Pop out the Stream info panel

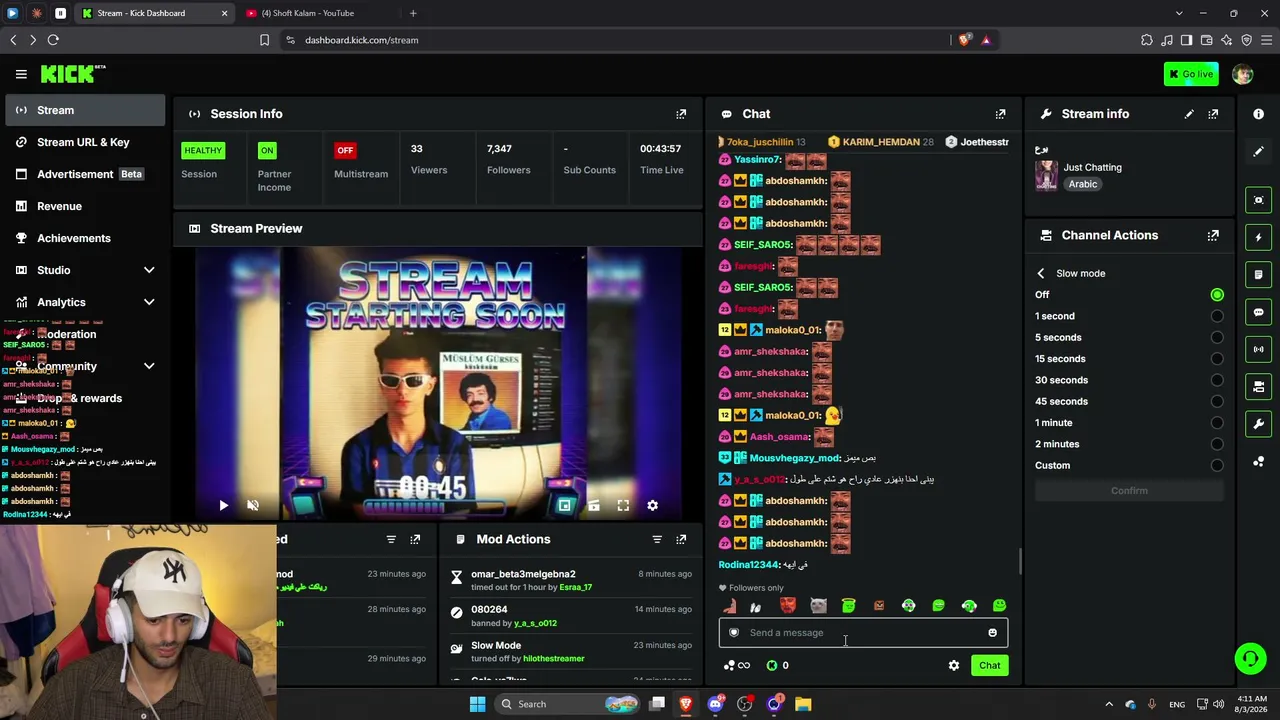pos(1213,114)
